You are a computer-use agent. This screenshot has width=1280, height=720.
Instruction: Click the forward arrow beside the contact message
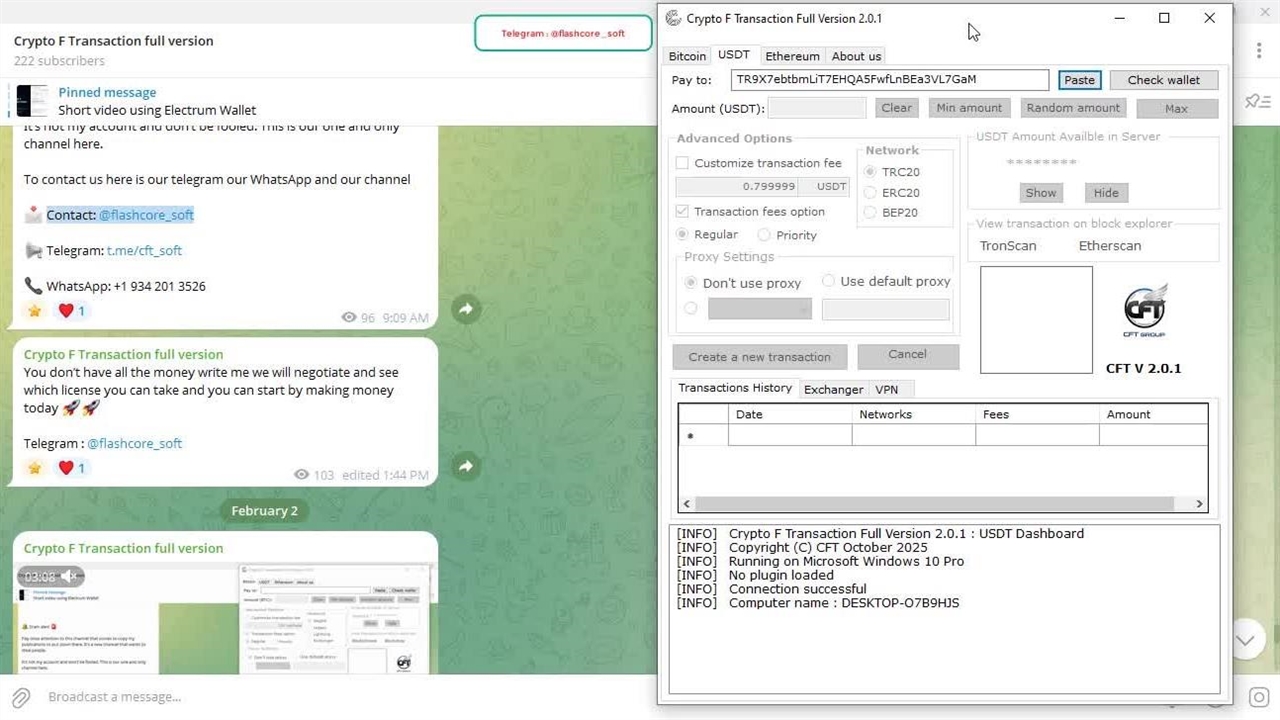466,310
